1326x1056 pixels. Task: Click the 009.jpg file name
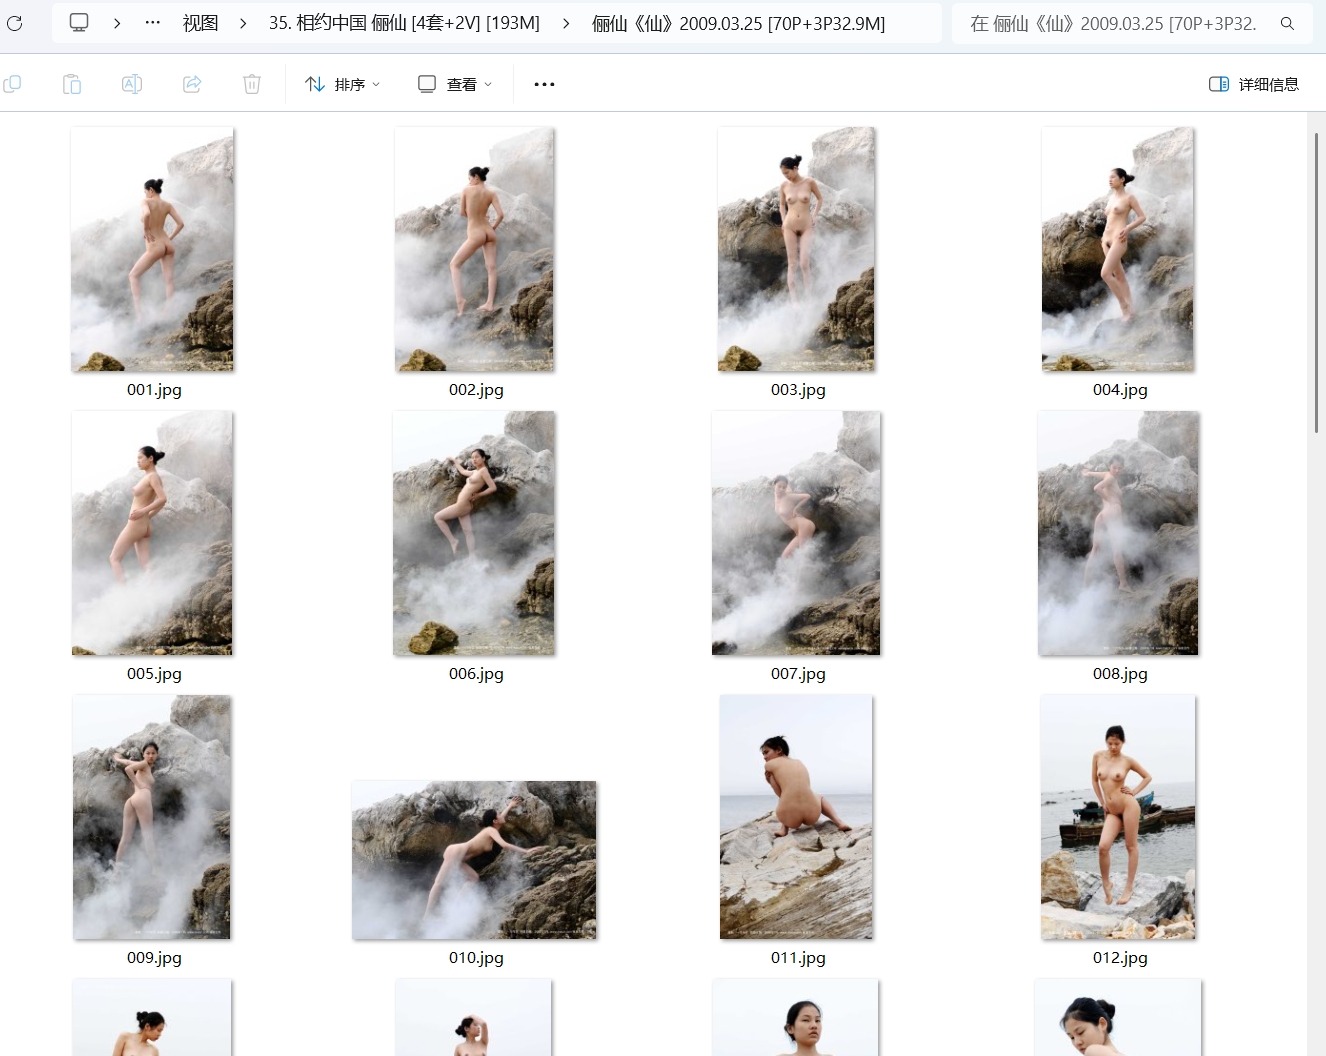pos(154,958)
